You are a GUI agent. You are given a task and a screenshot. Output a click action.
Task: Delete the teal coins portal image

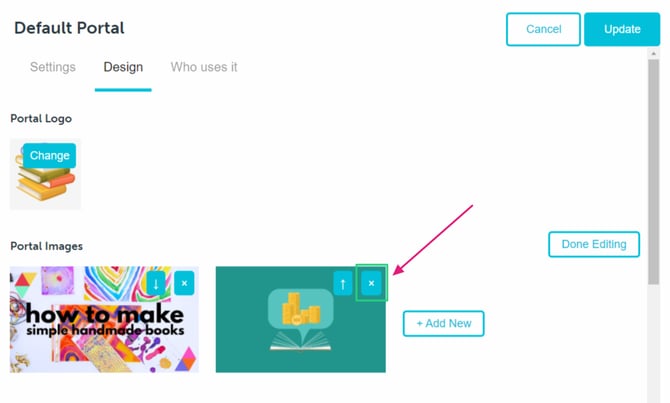[x=371, y=283]
